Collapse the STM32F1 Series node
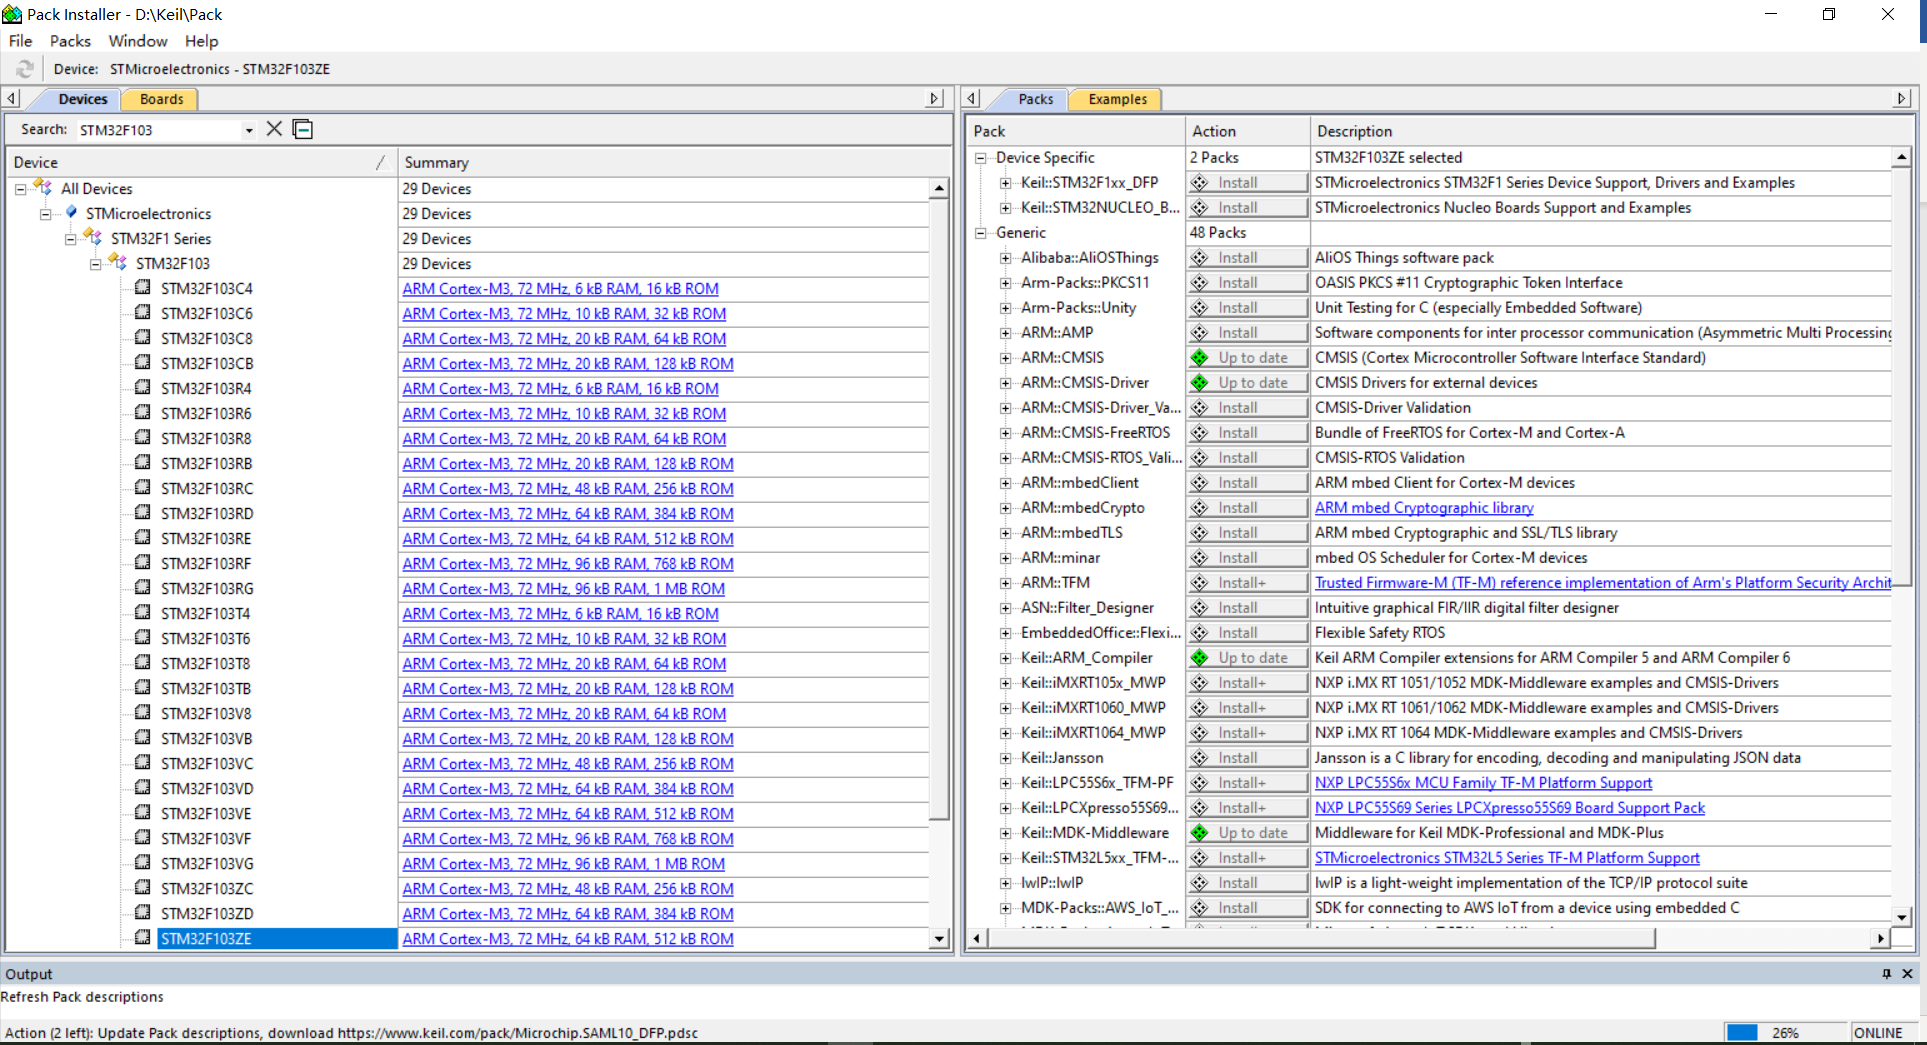 (70, 238)
